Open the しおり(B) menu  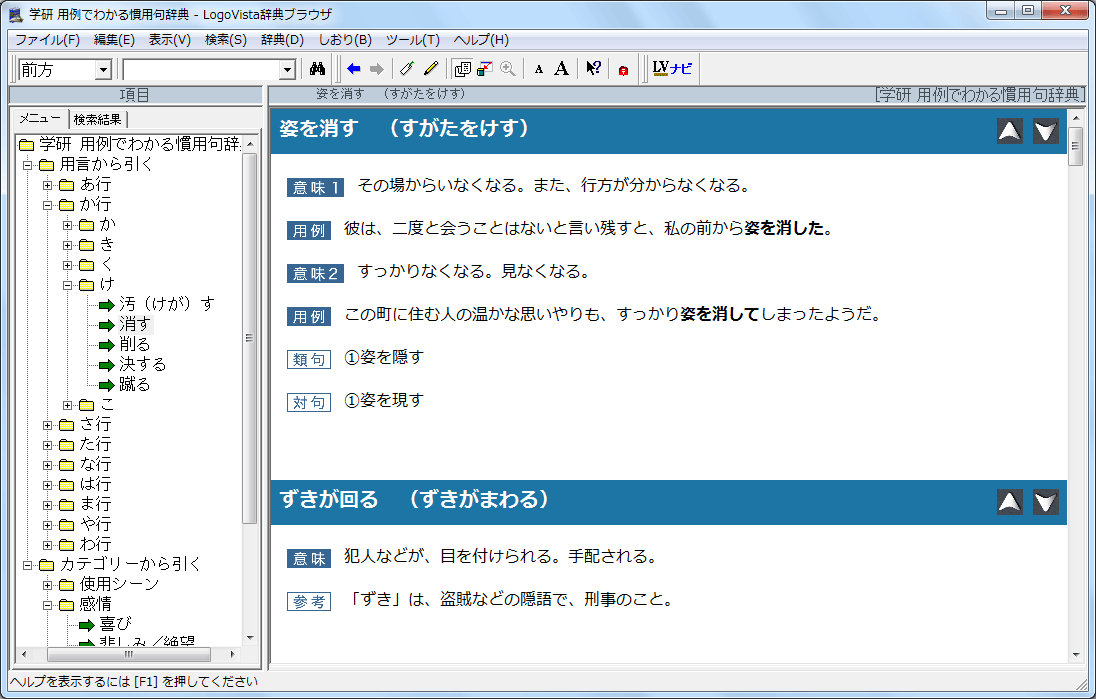coord(345,40)
